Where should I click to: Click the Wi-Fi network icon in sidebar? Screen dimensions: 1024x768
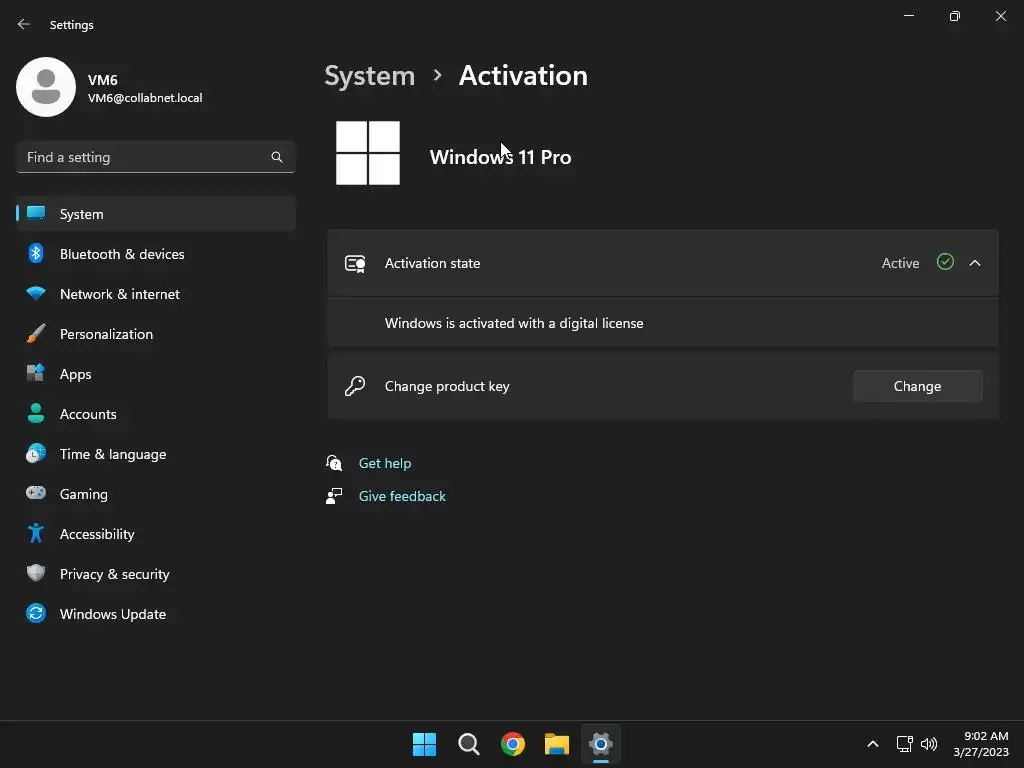(36, 293)
